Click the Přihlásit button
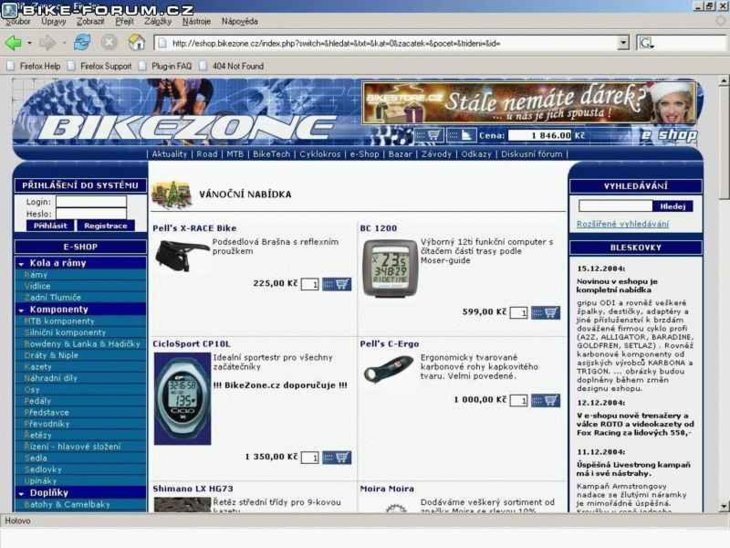730x548 pixels. (x=50, y=226)
